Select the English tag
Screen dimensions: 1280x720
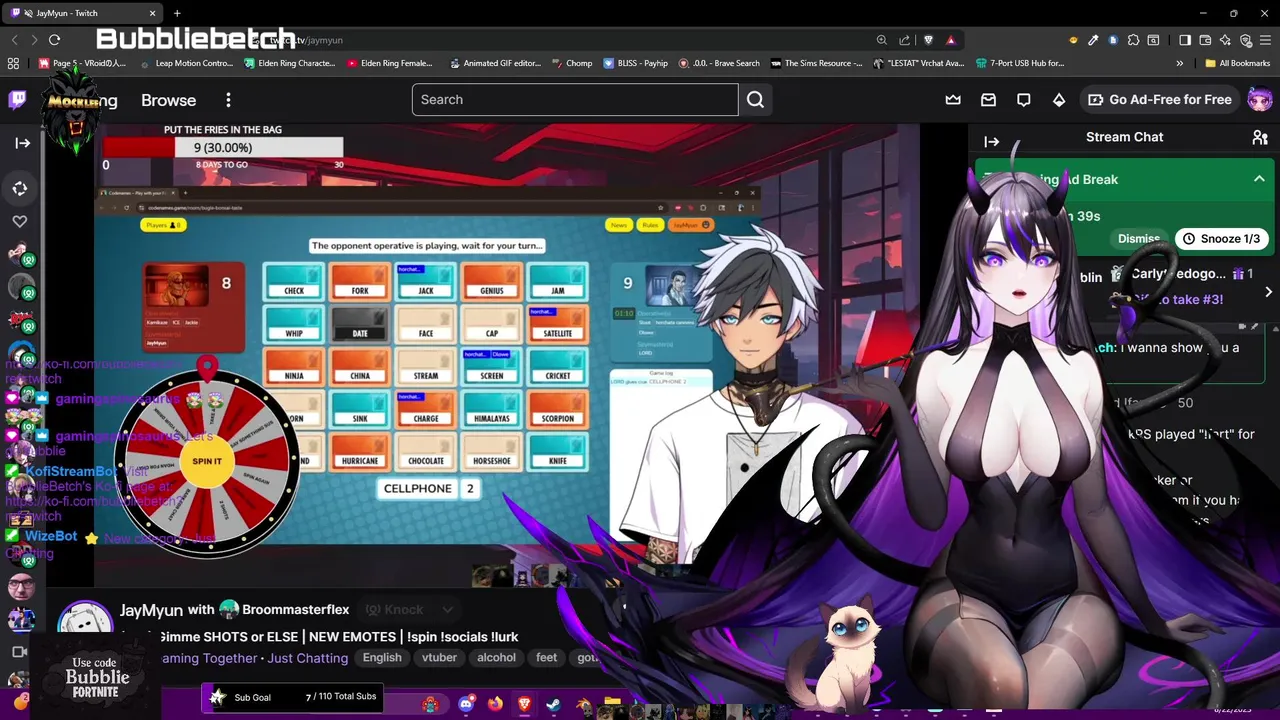(x=382, y=658)
